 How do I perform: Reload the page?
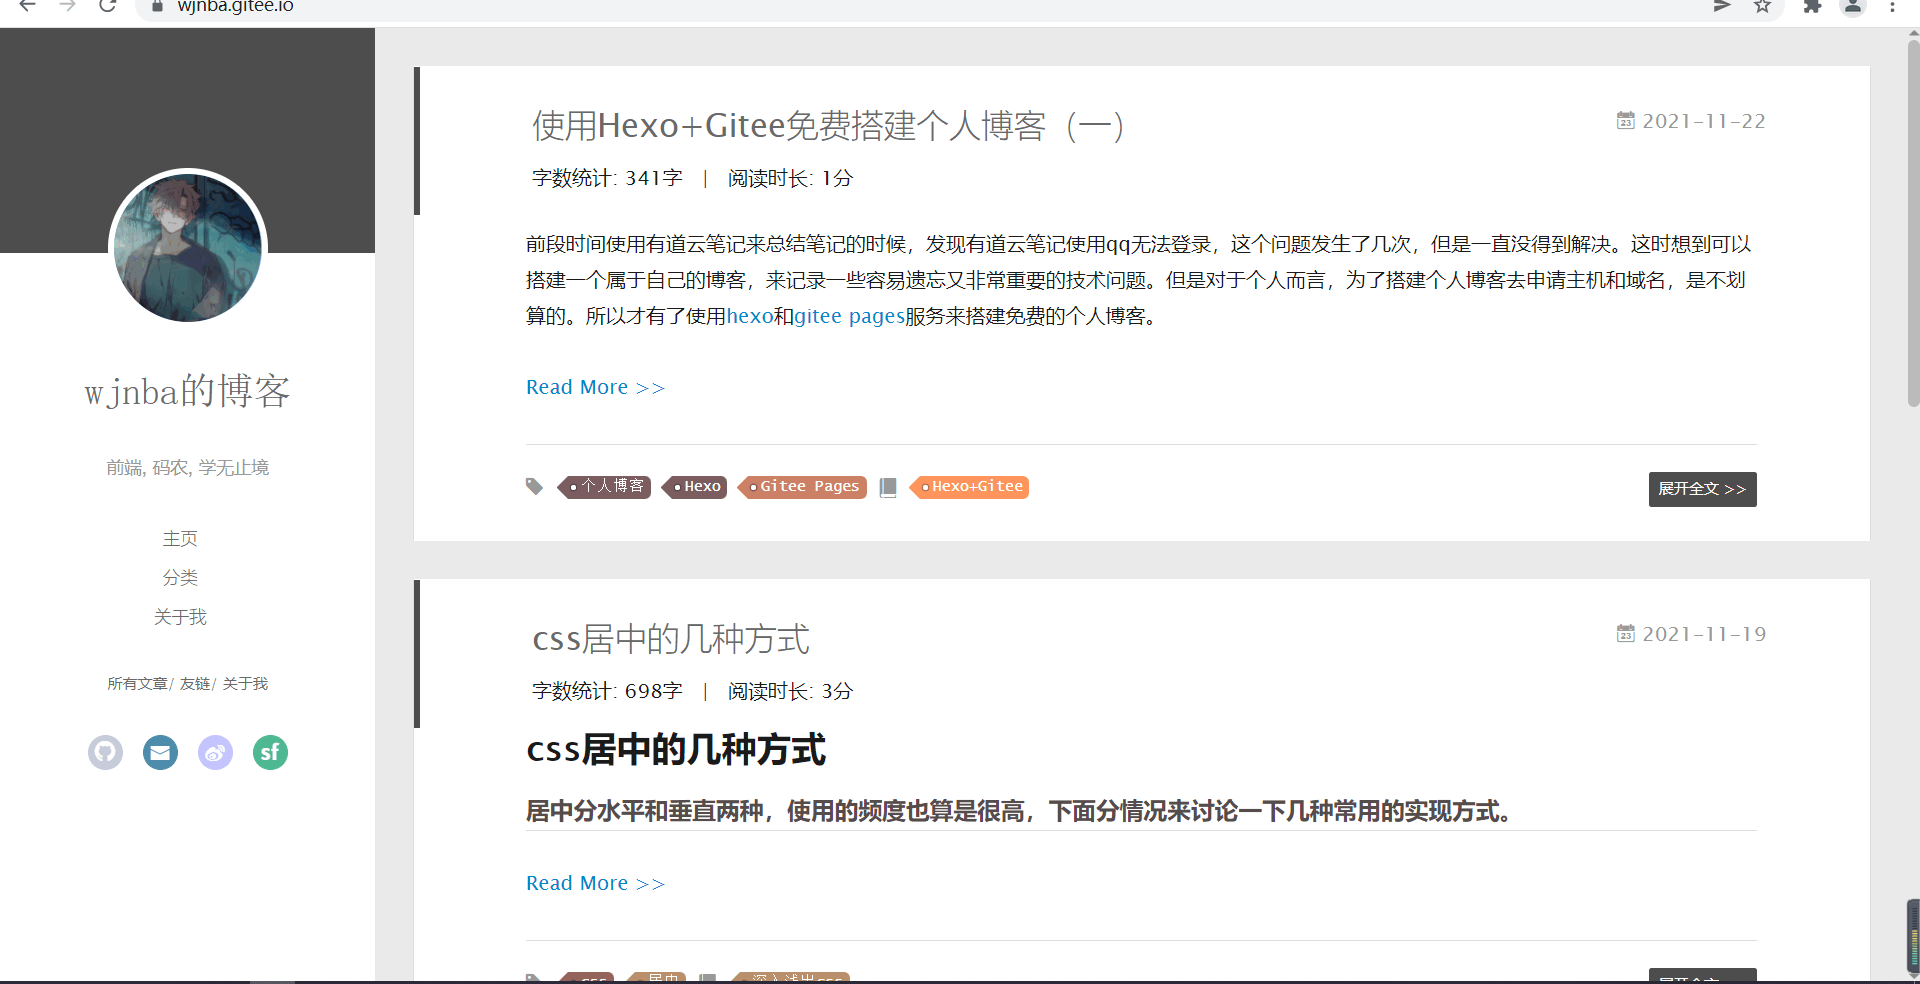point(107,7)
